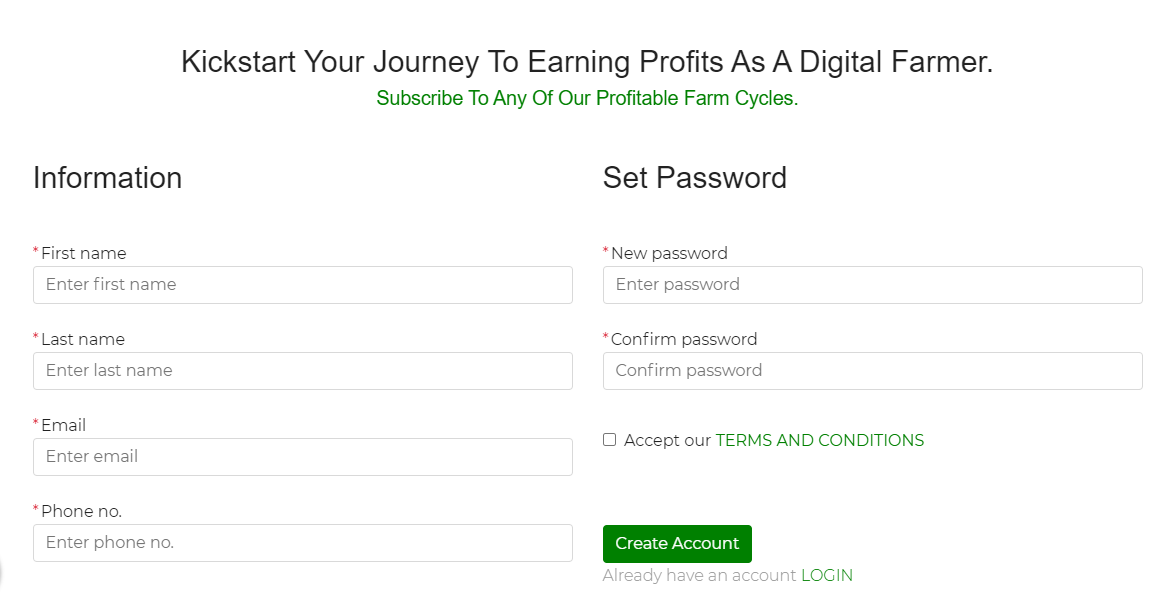The height and width of the screenshot is (596, 1172).
Task: Click the Create Account button
Action: (x=677, y=544)
